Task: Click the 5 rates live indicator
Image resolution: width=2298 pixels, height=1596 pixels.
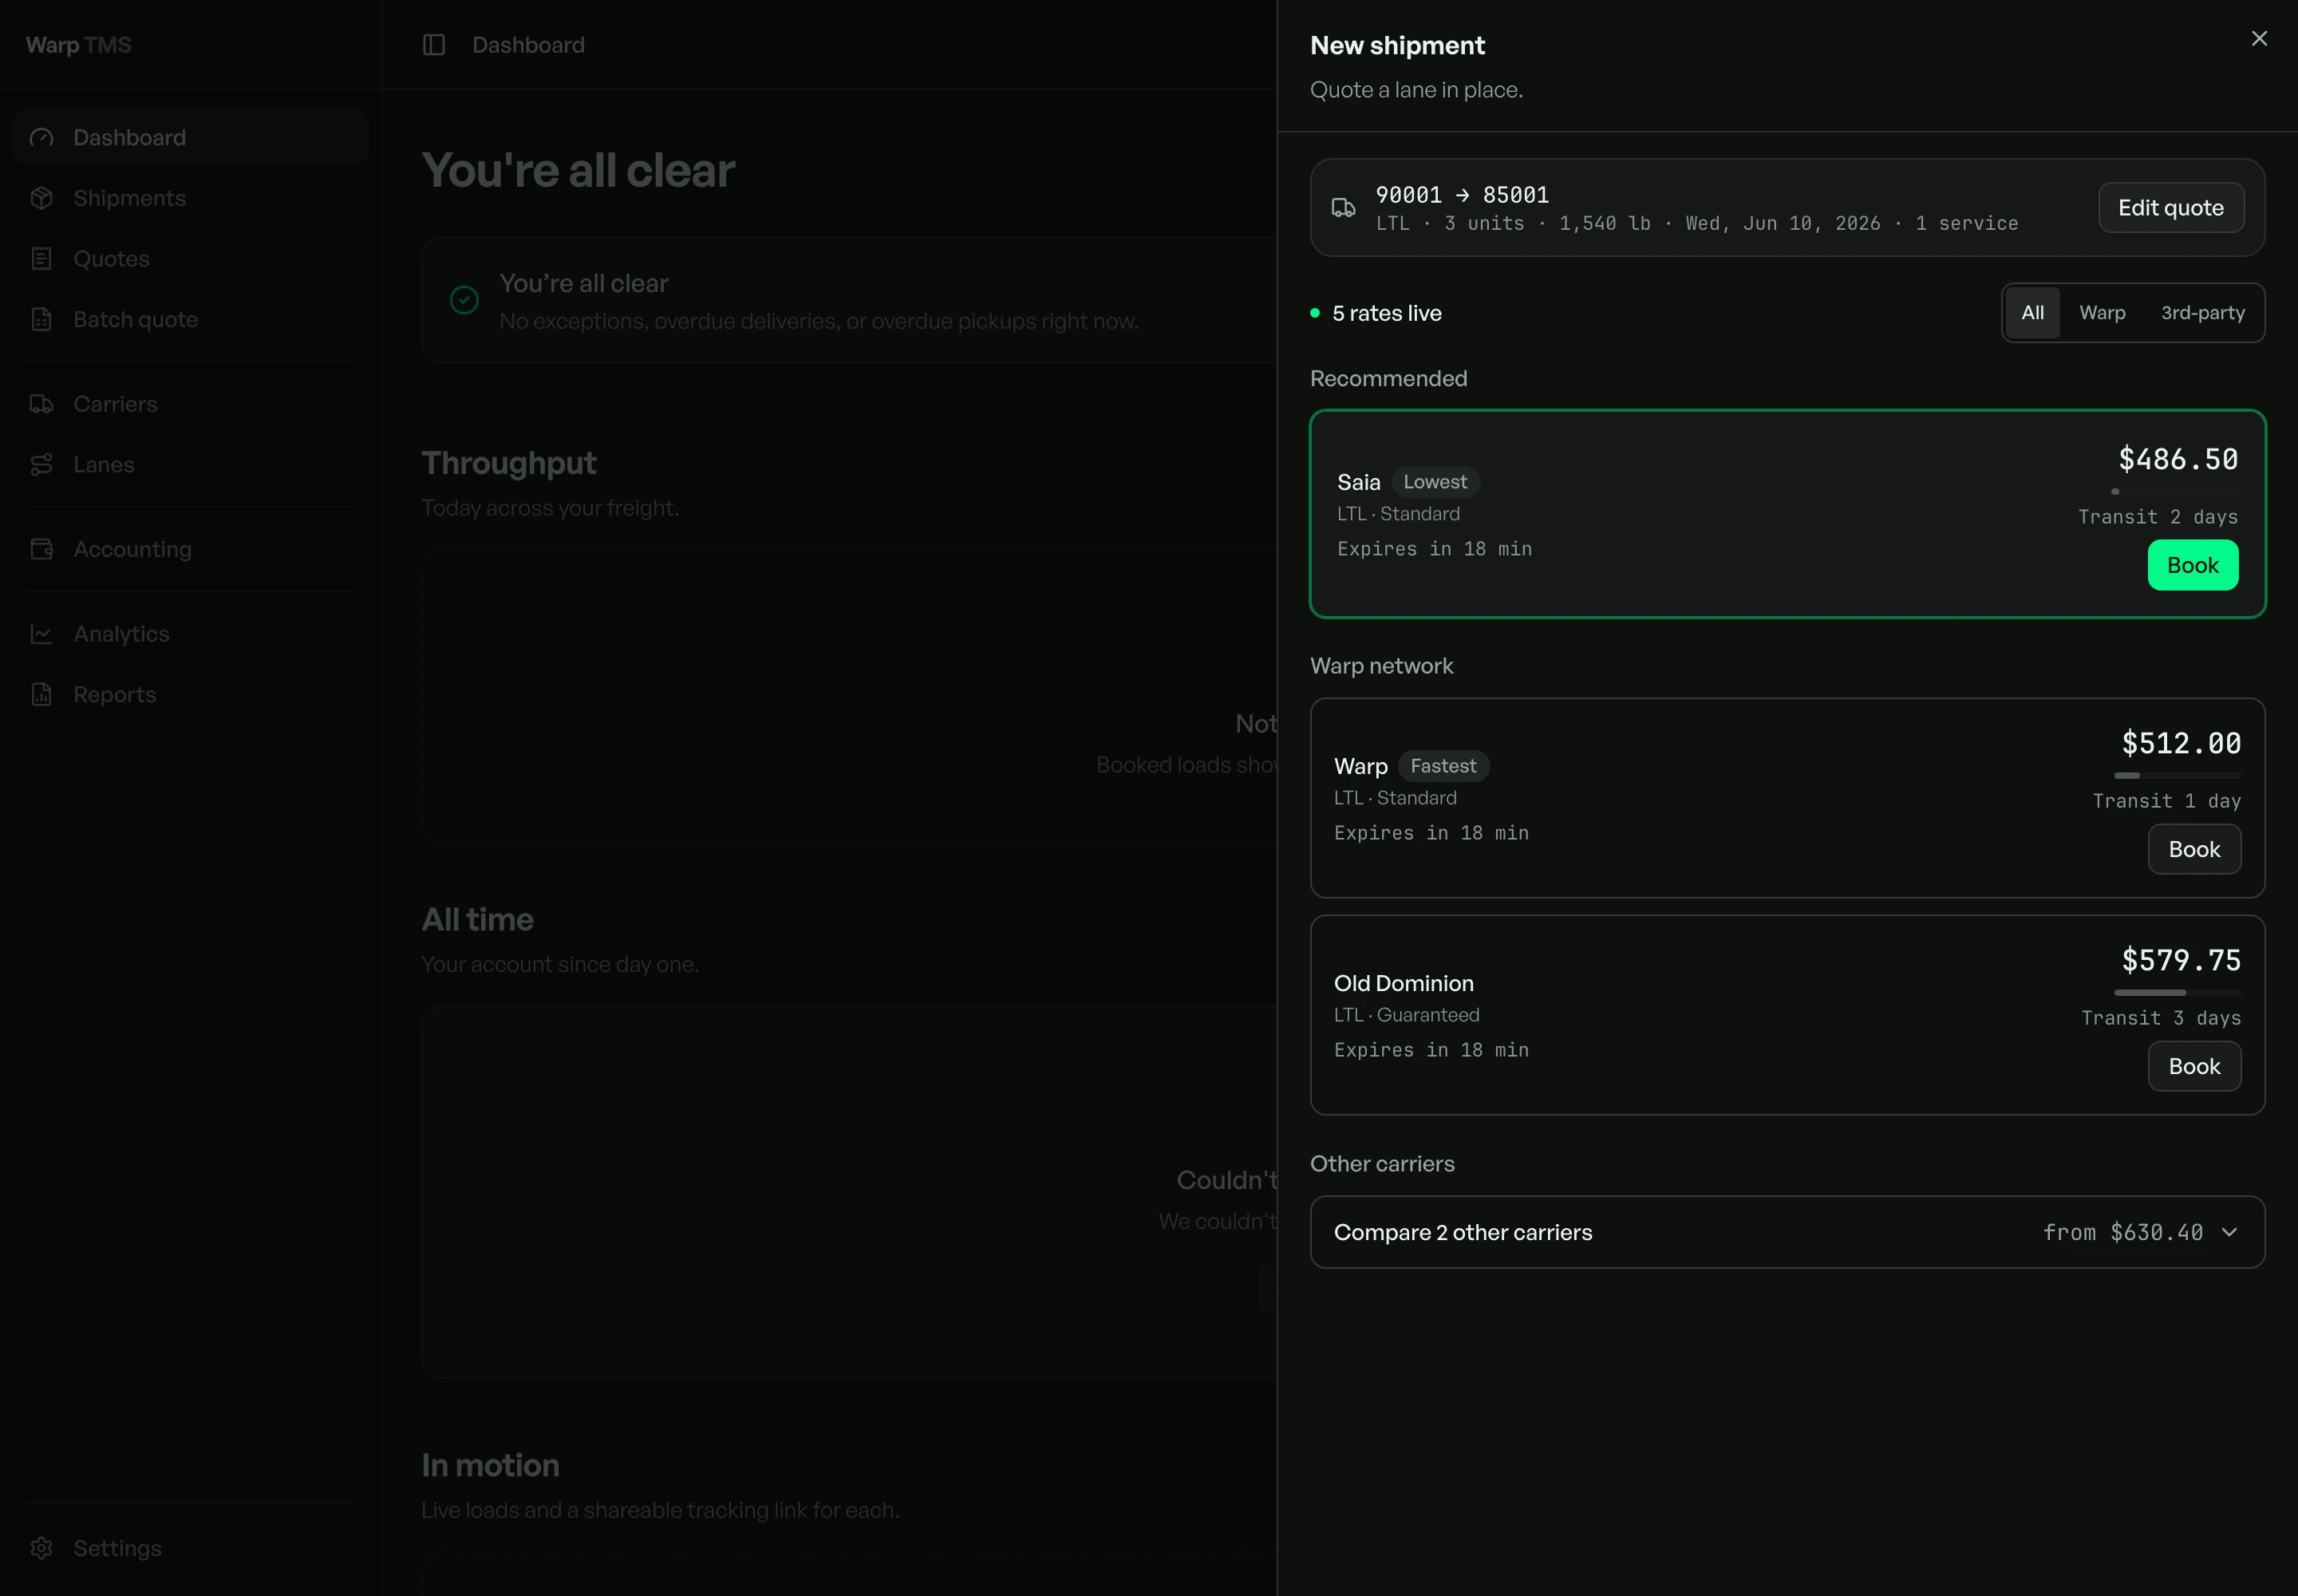Action: [1376, 313]
